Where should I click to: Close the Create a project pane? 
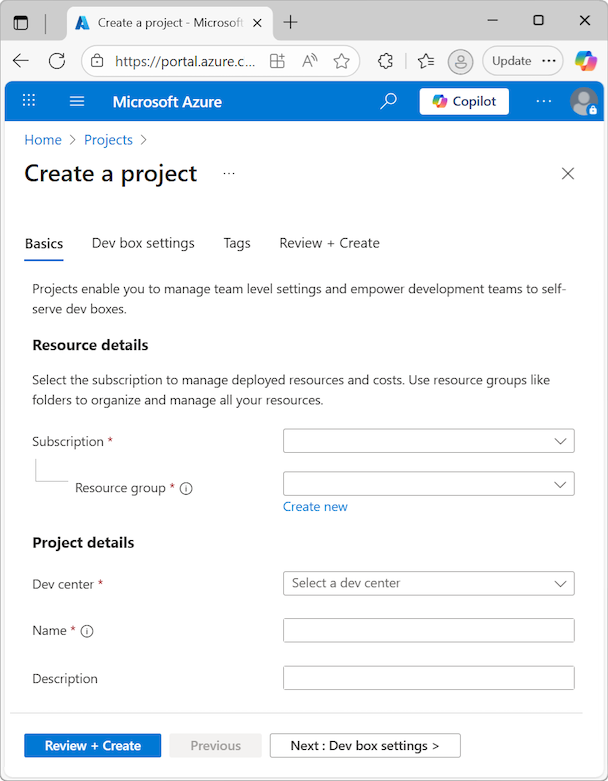point(568,174)
